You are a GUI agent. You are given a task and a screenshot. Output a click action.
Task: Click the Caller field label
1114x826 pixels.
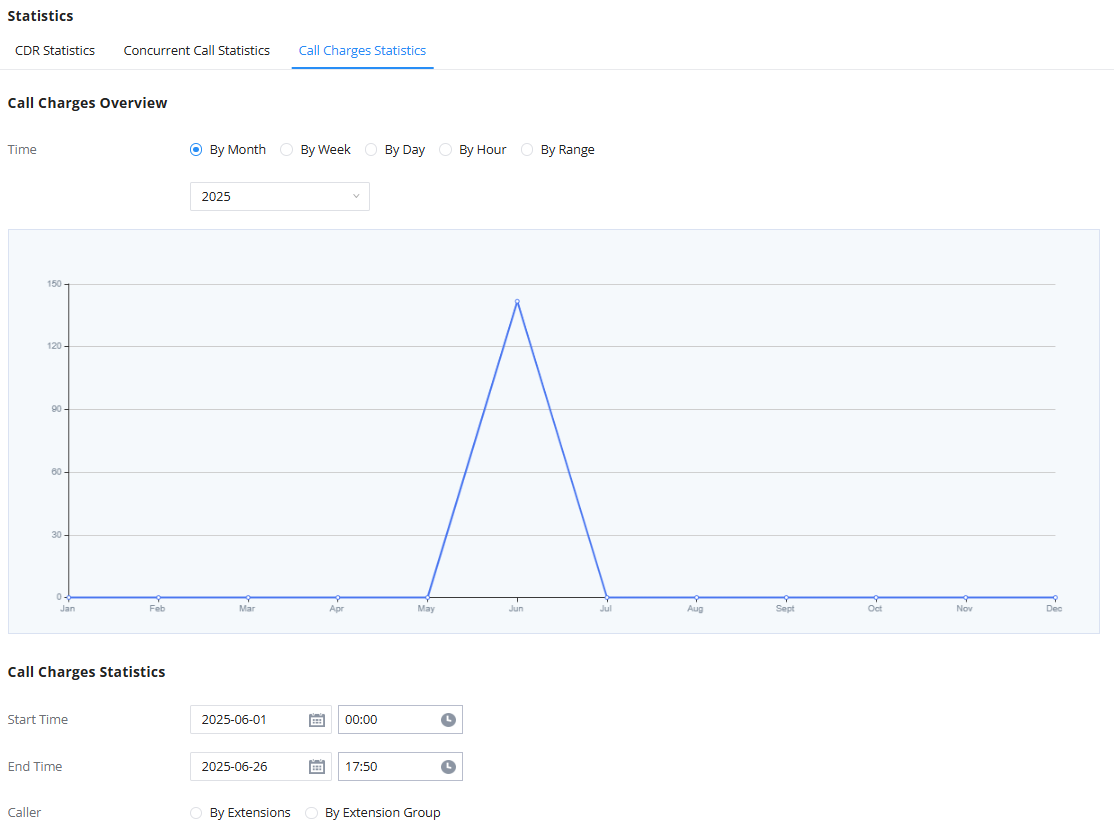tap(24, 813)
